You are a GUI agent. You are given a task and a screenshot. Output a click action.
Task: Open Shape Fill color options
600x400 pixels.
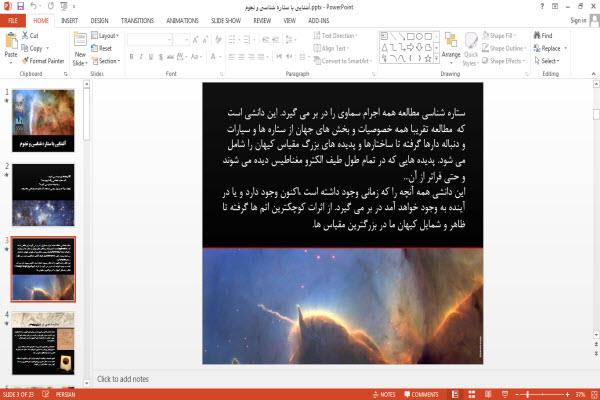(x=499, y=36)
